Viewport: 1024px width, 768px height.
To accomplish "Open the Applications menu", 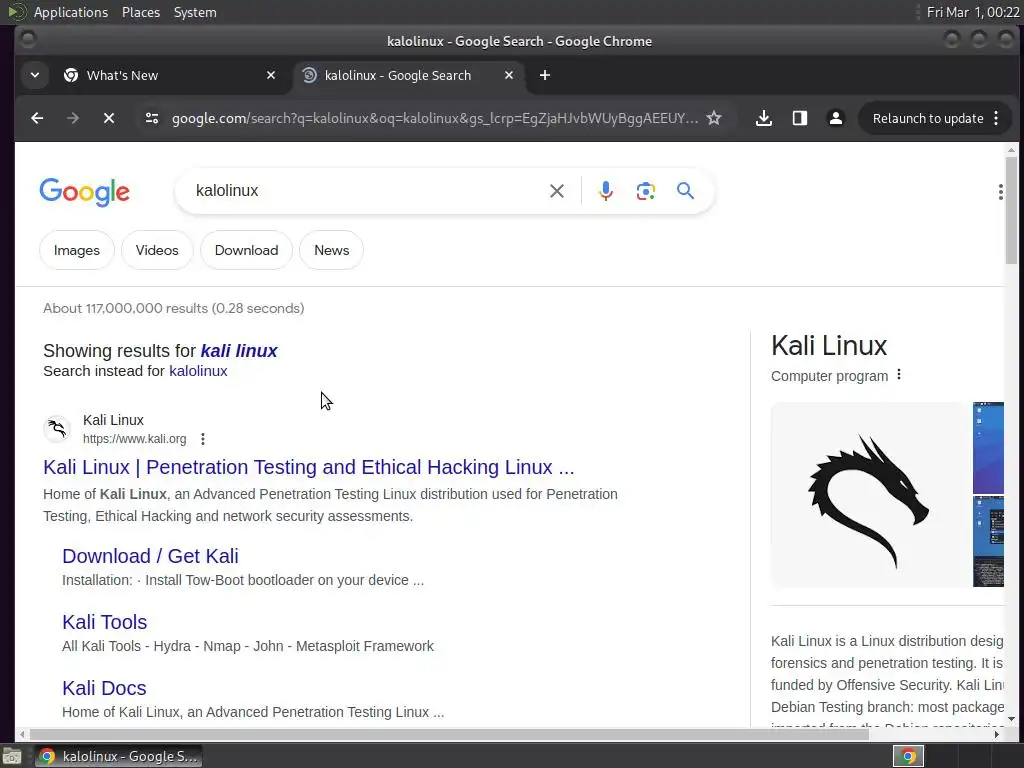I will 71,12.
